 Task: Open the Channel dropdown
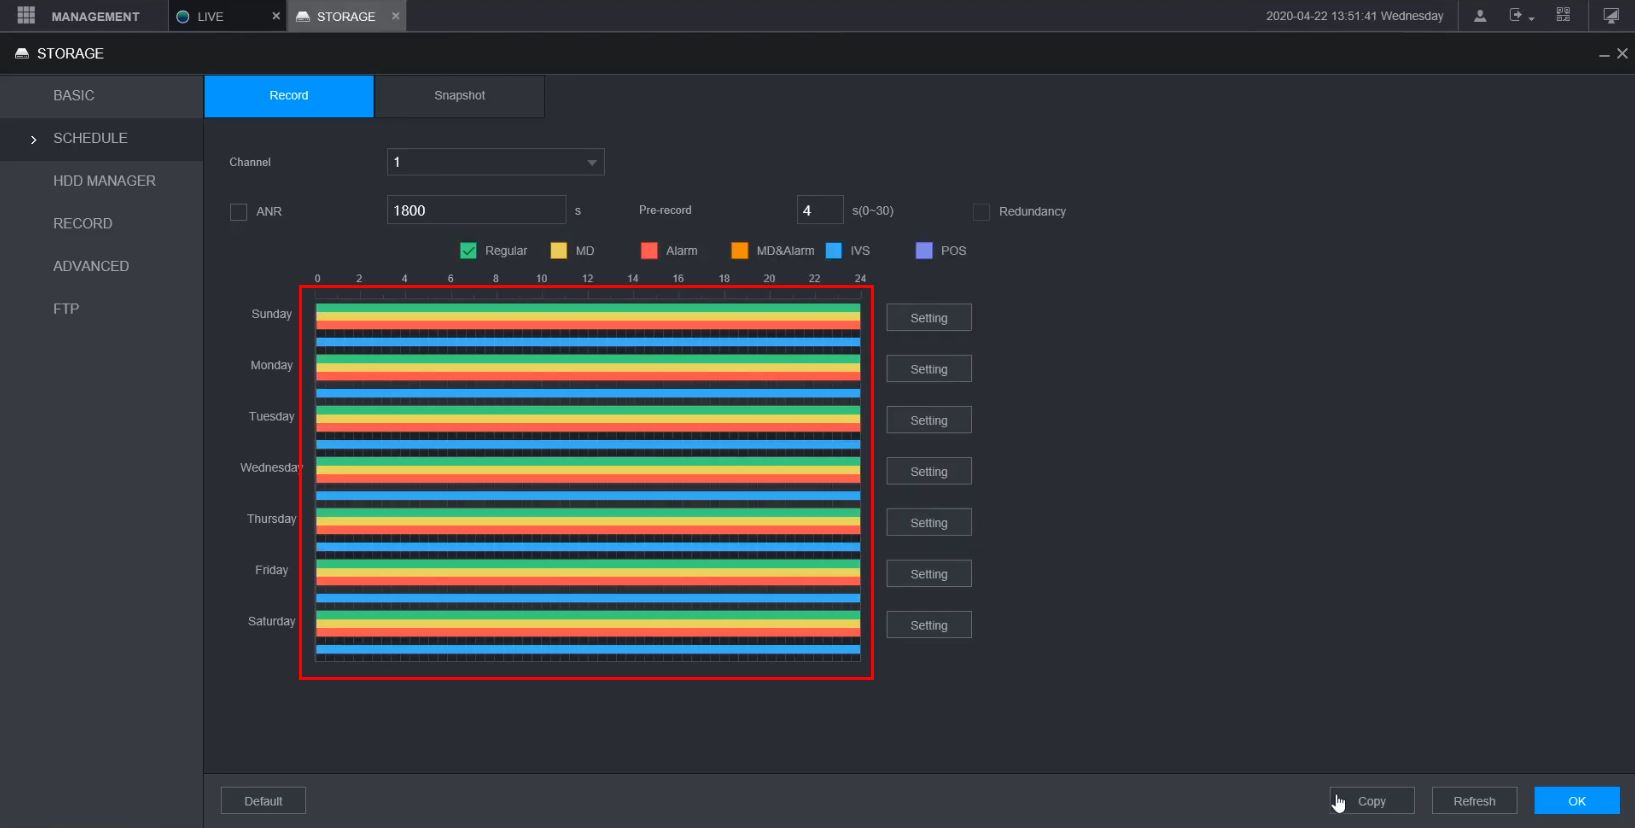click(495, 162)
